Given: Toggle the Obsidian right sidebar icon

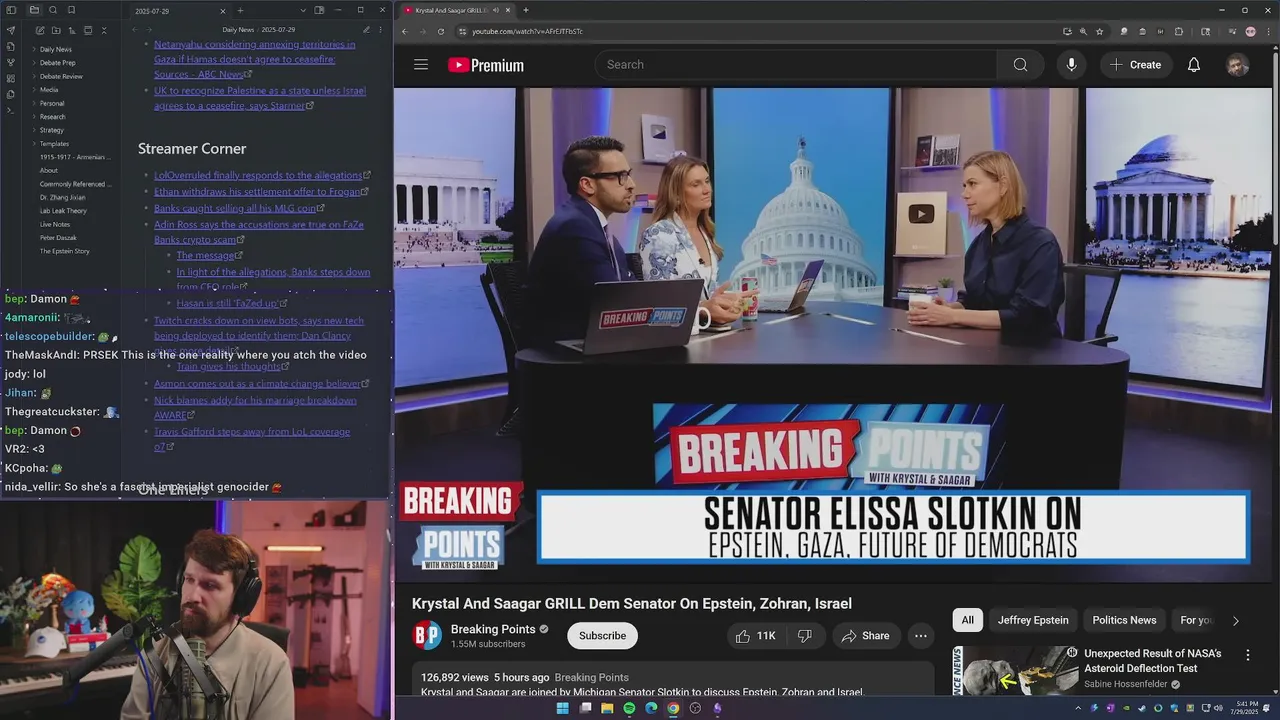Looking at the screenshot, I should [x=319, y=10].
